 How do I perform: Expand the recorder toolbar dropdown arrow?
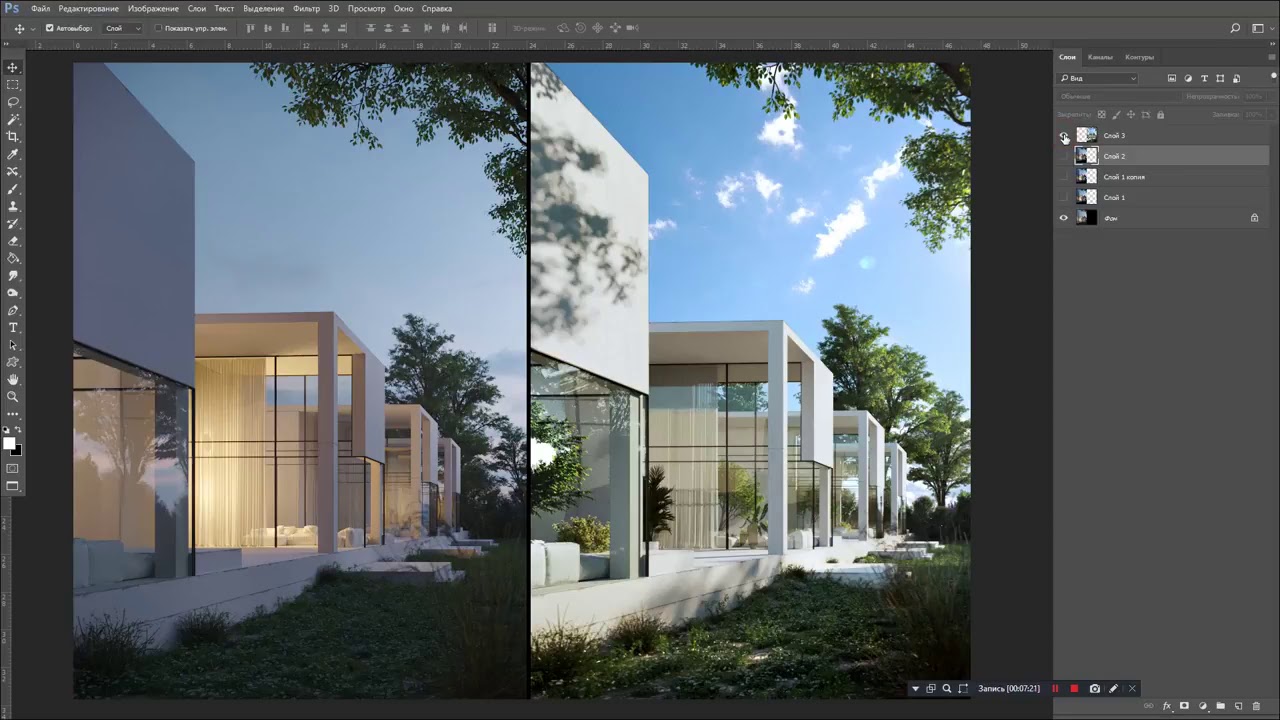point(915,689)
